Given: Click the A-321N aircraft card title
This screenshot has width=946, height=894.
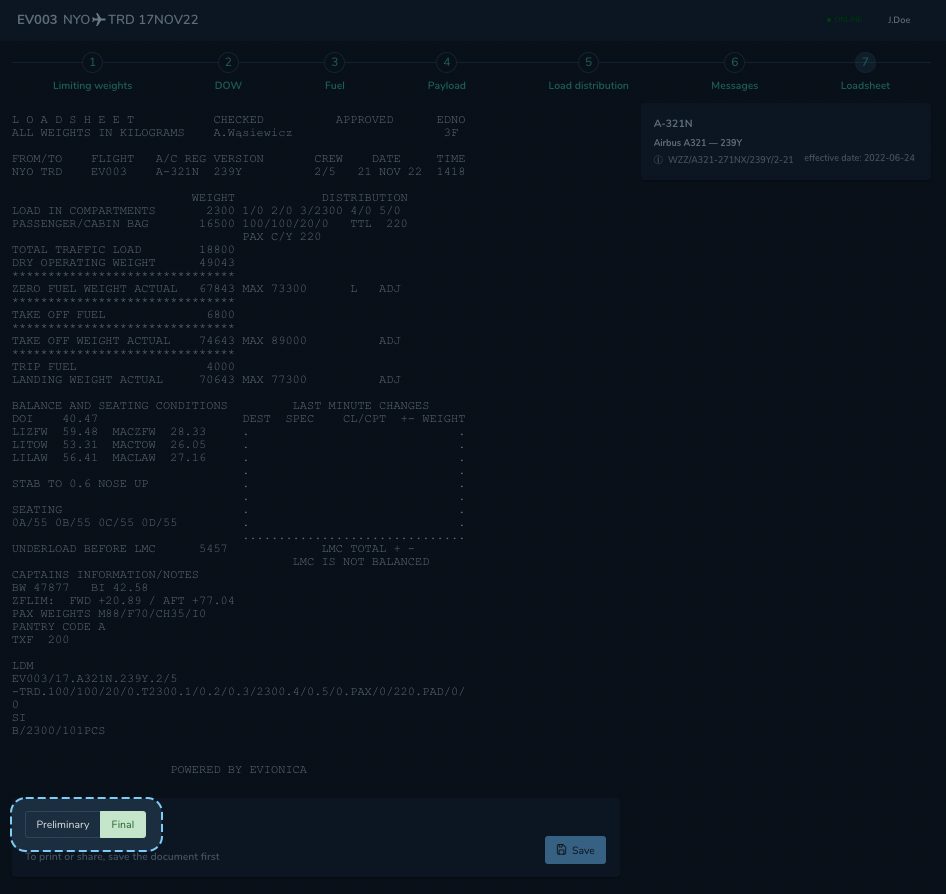Looking at the screenshot, I should point(673,124).
